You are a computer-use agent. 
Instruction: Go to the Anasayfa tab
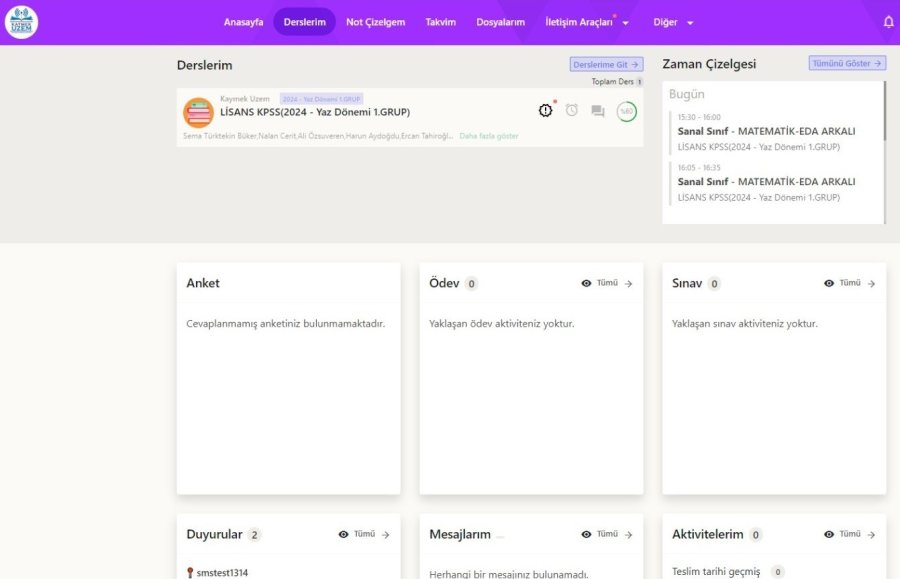243,22
